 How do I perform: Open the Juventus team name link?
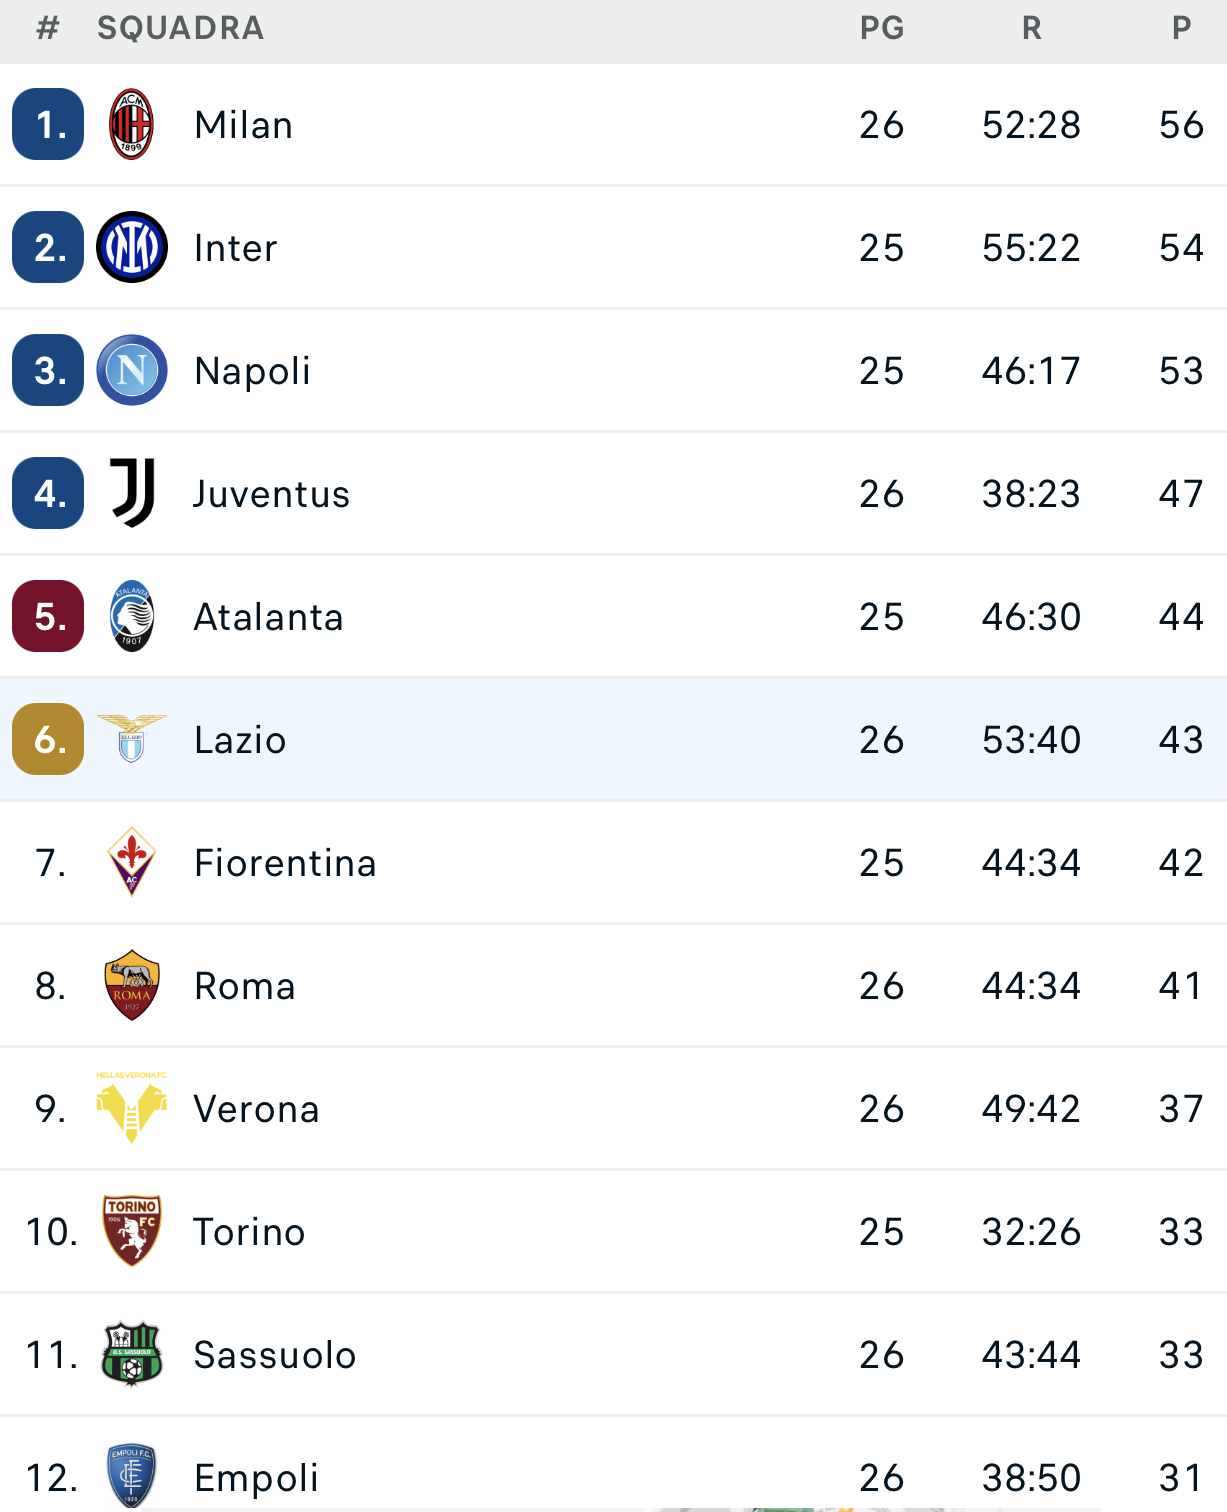[x=271, y=494]
